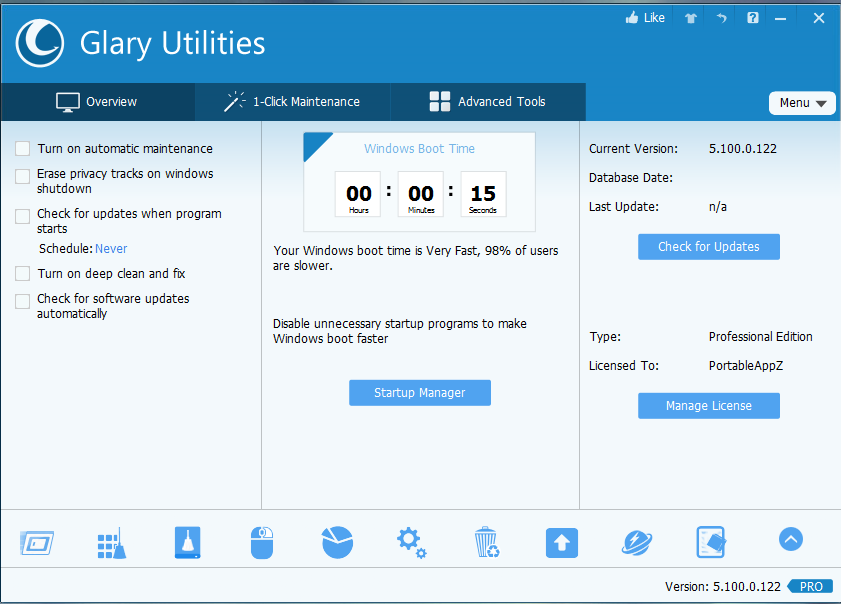This screenshot has height=604, width=841.
Task: Click the boot time Minutes box
Action: tap(420, 194)
